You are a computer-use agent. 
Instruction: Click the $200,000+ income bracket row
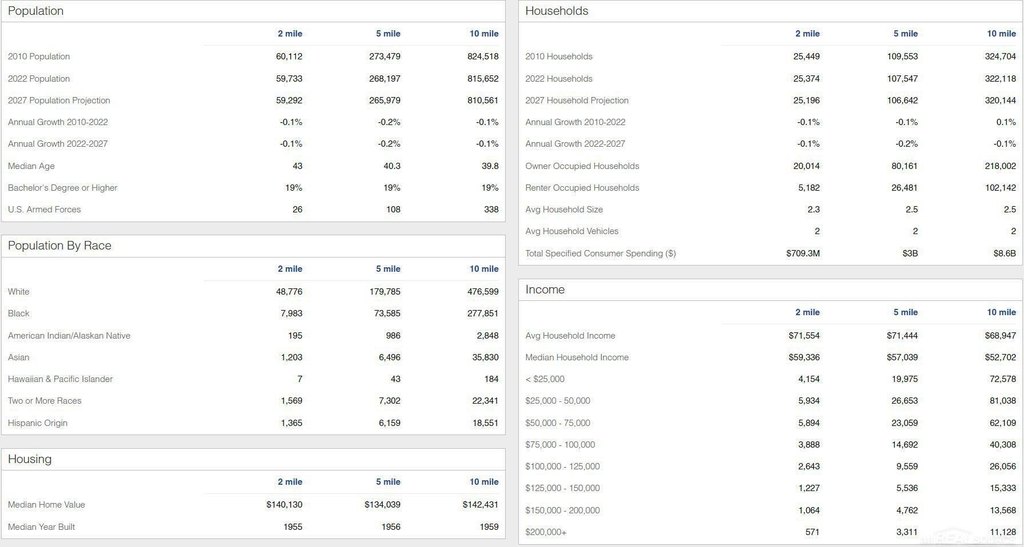point(771,532)
